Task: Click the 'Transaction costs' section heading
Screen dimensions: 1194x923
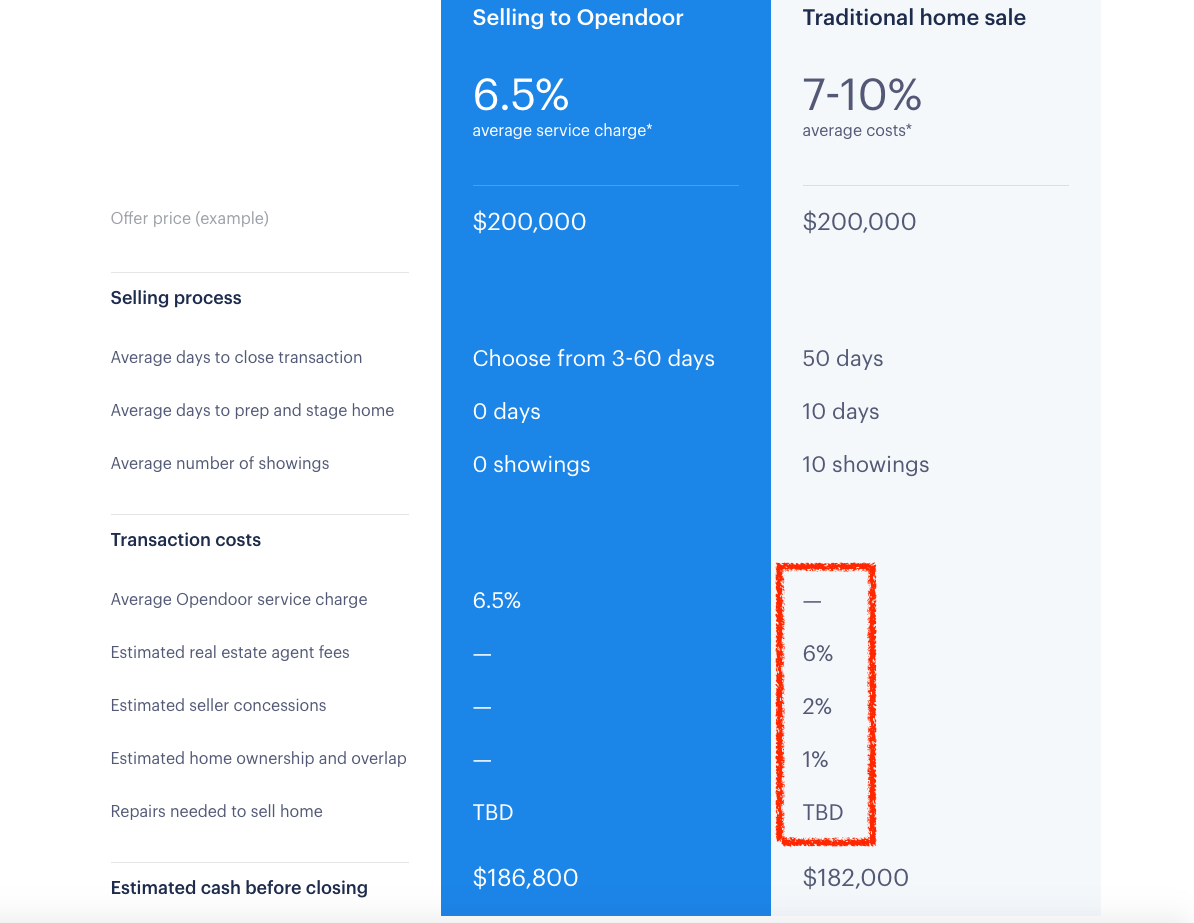Action: (x=186, y=540)
